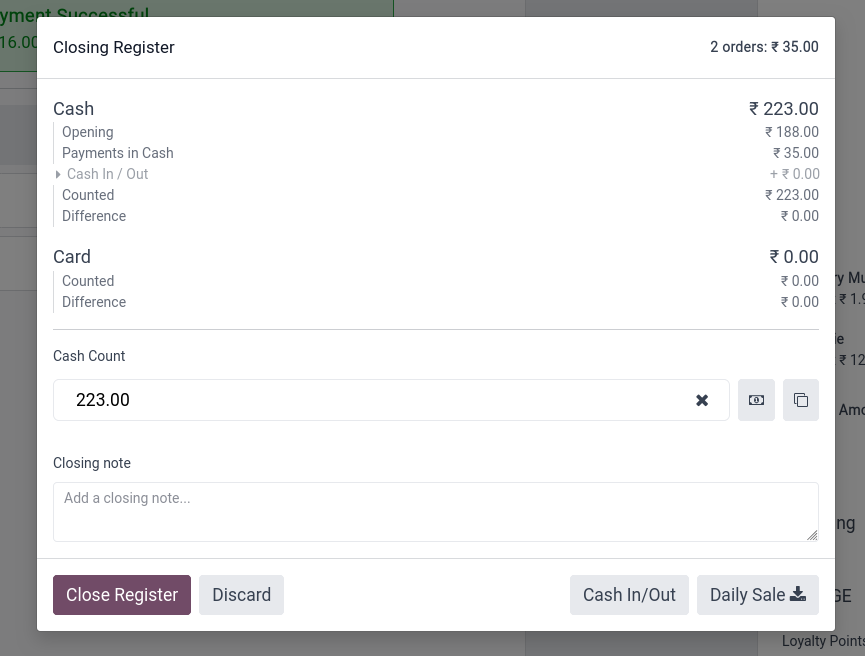The height and width of the screenshot is (656, 865).
Task: Grab the closing note resize handle
Action: [x=812, y=535]
